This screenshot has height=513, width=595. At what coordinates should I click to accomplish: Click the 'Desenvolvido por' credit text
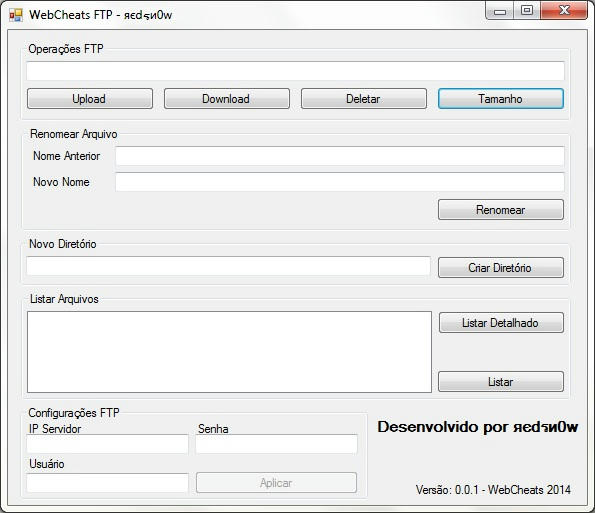tap(477, 427)
